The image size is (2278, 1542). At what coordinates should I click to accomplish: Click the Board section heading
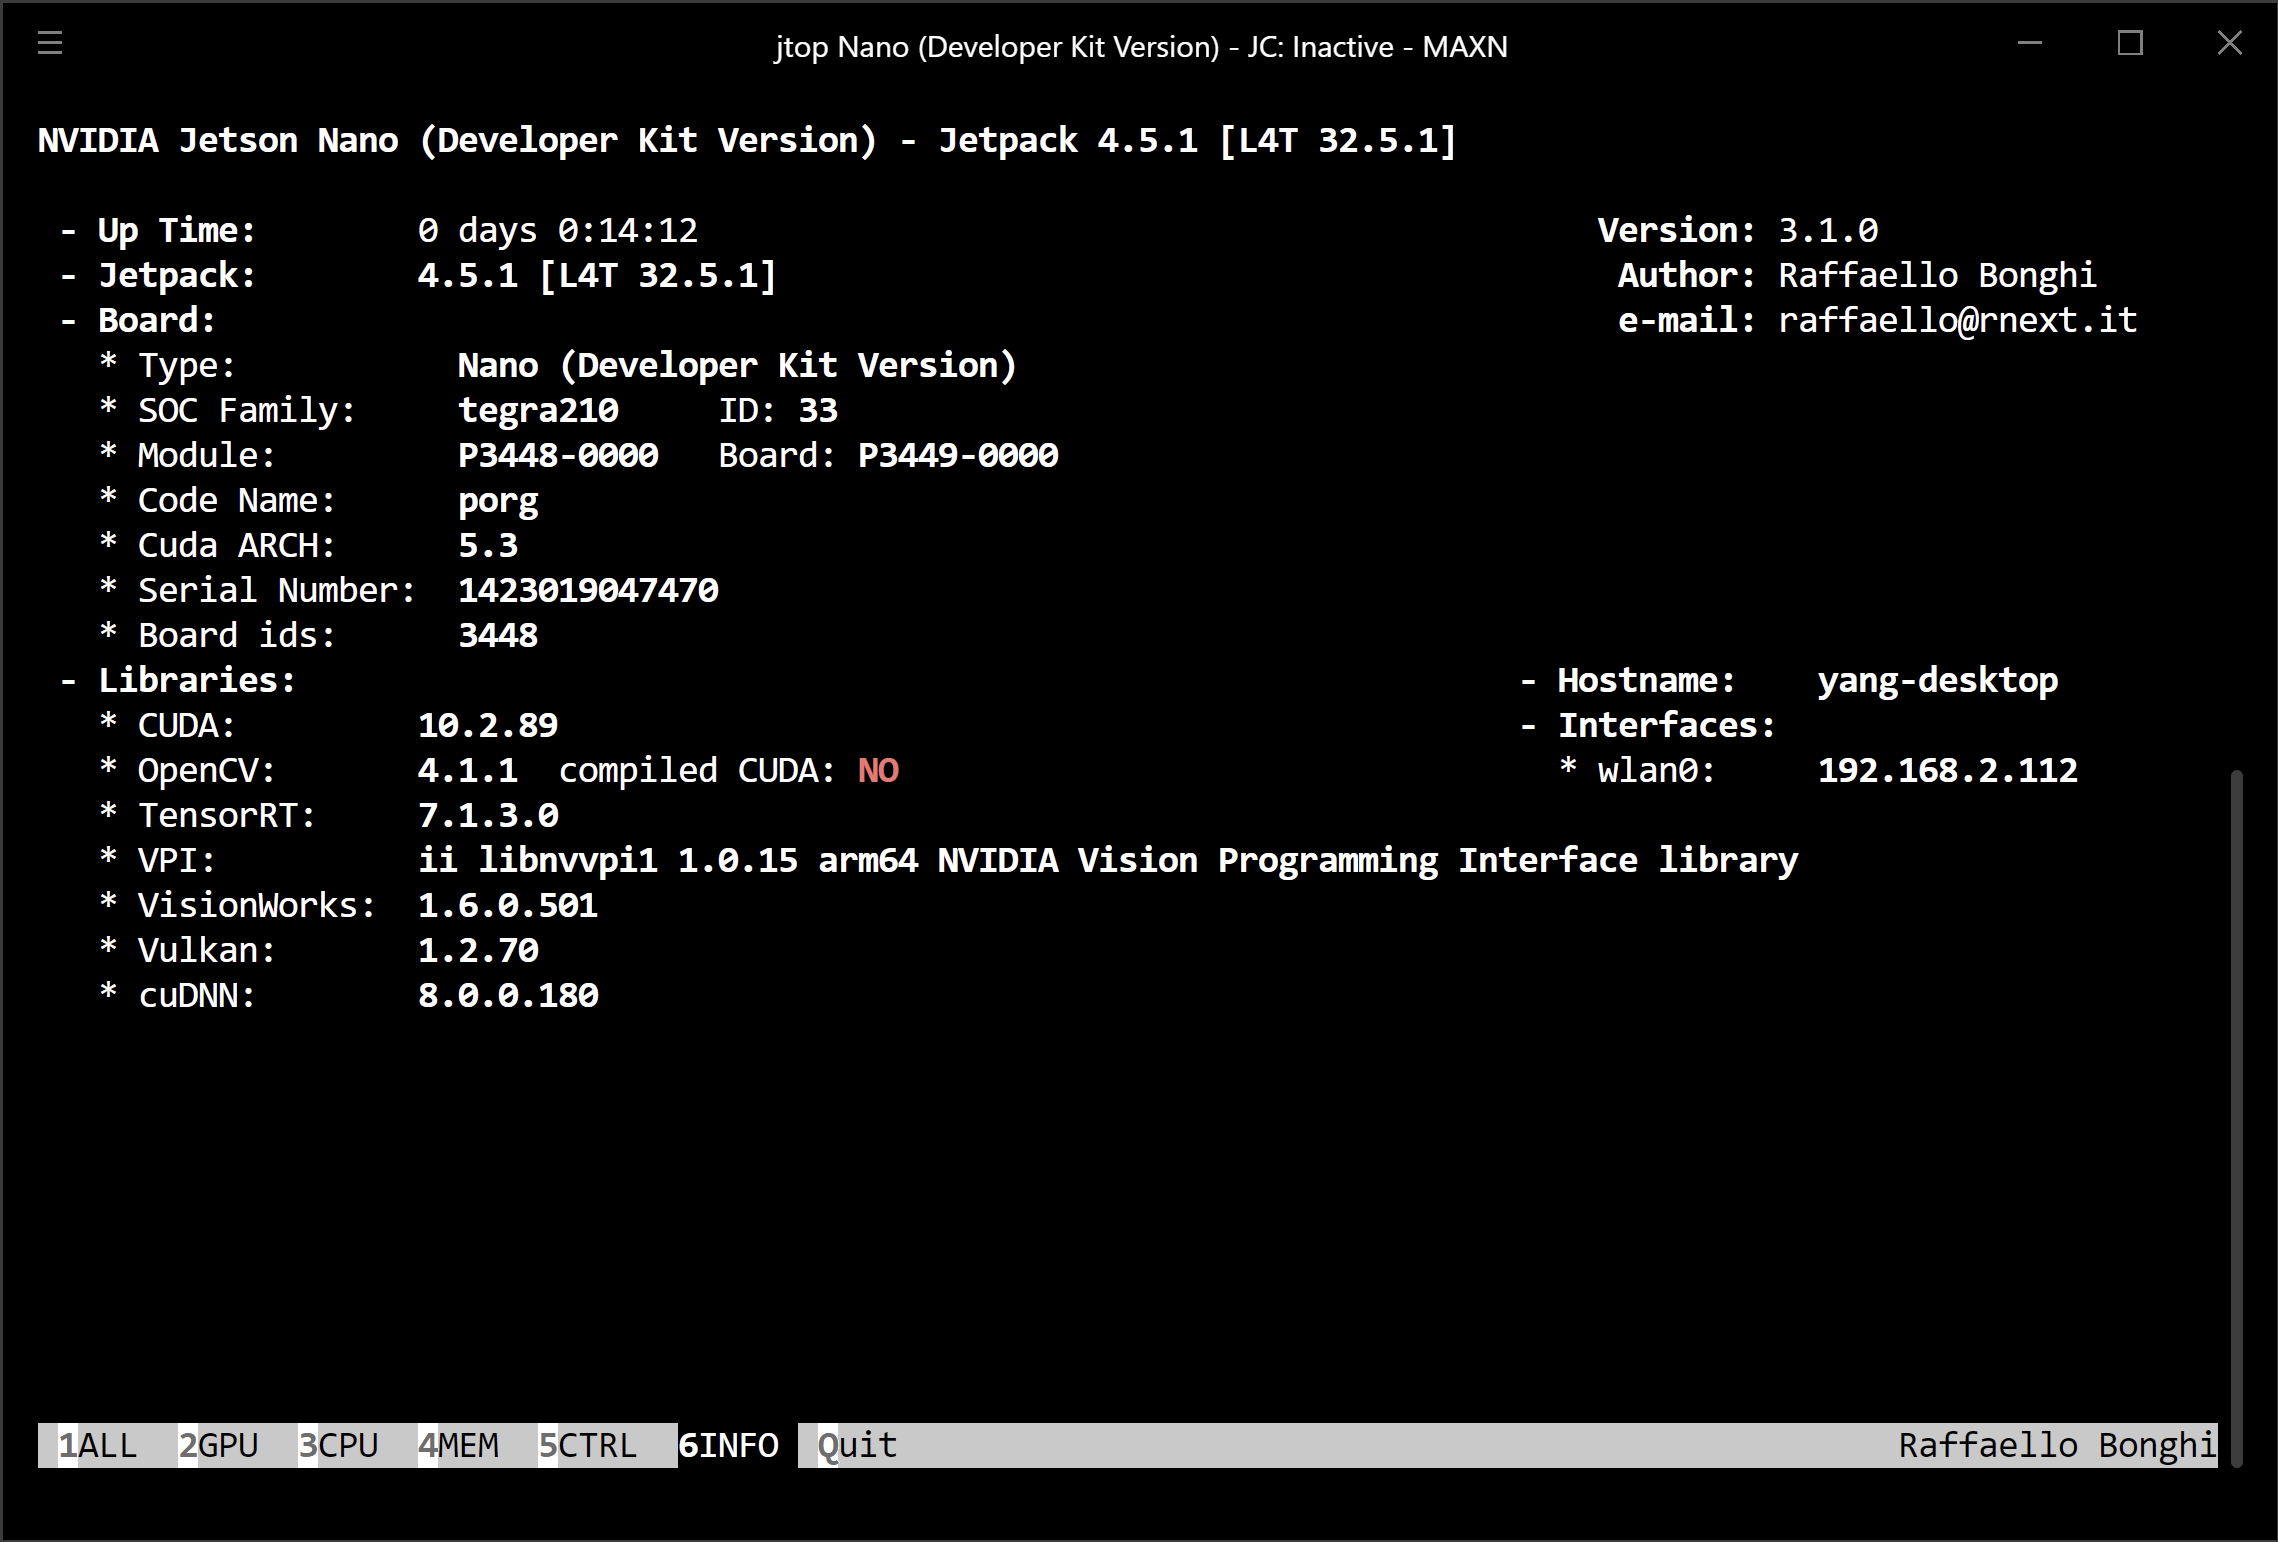coord(157,320)
